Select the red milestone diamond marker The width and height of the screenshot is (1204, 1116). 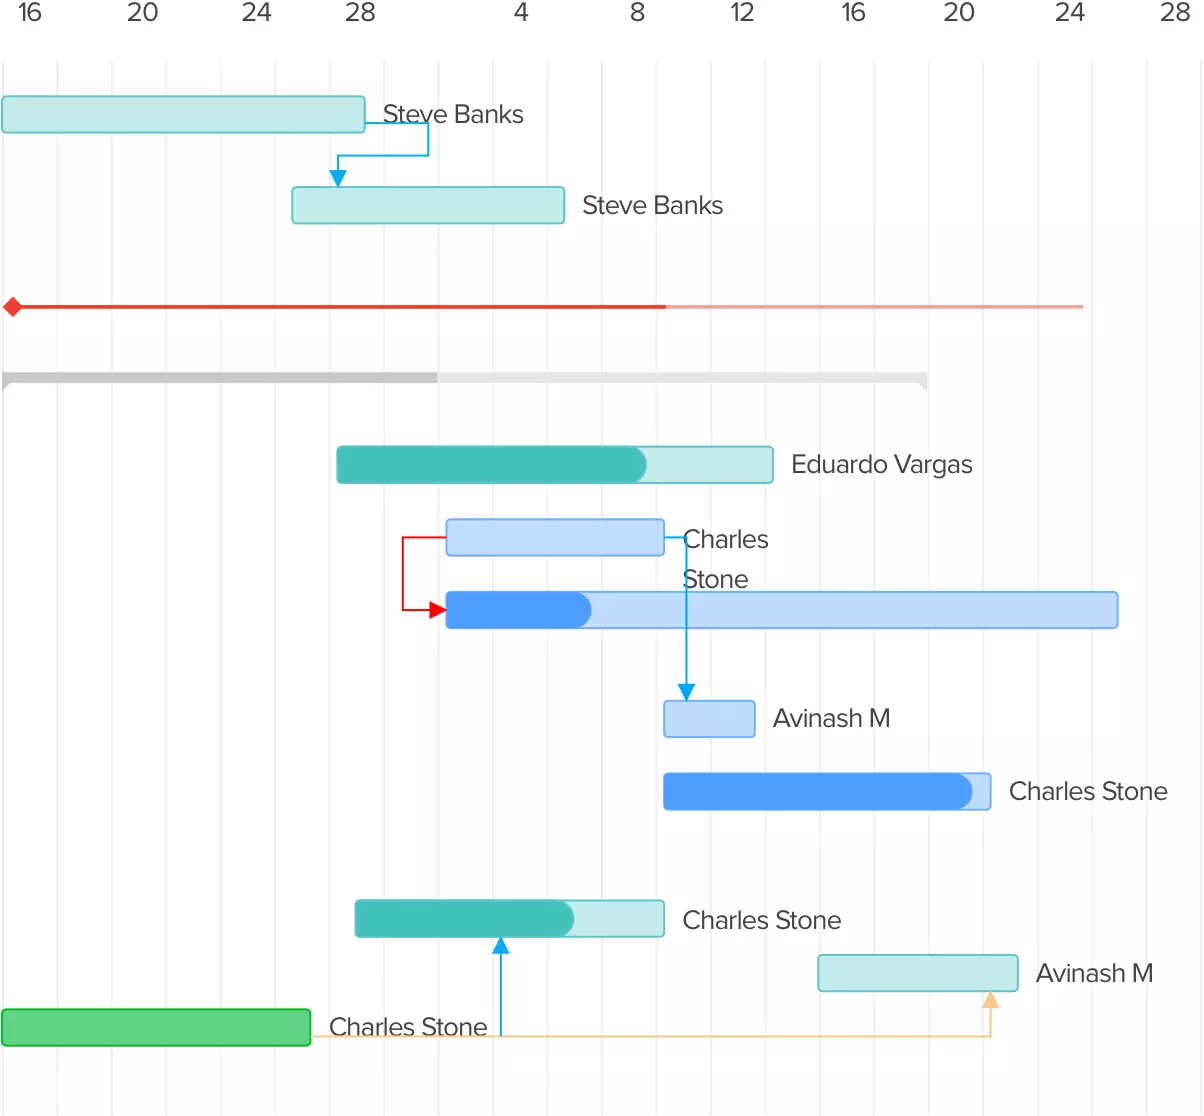(14, 307)
